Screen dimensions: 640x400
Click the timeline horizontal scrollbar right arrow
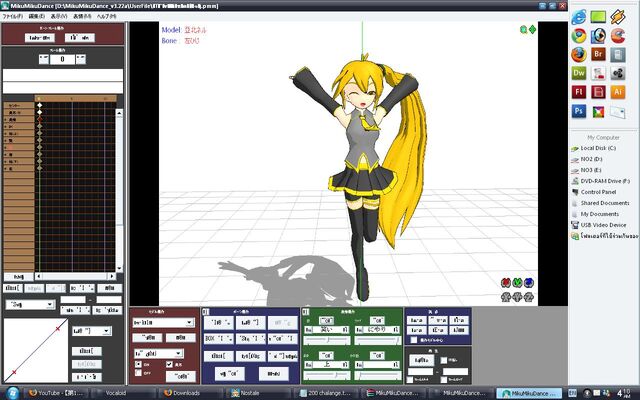coord(111,276)
